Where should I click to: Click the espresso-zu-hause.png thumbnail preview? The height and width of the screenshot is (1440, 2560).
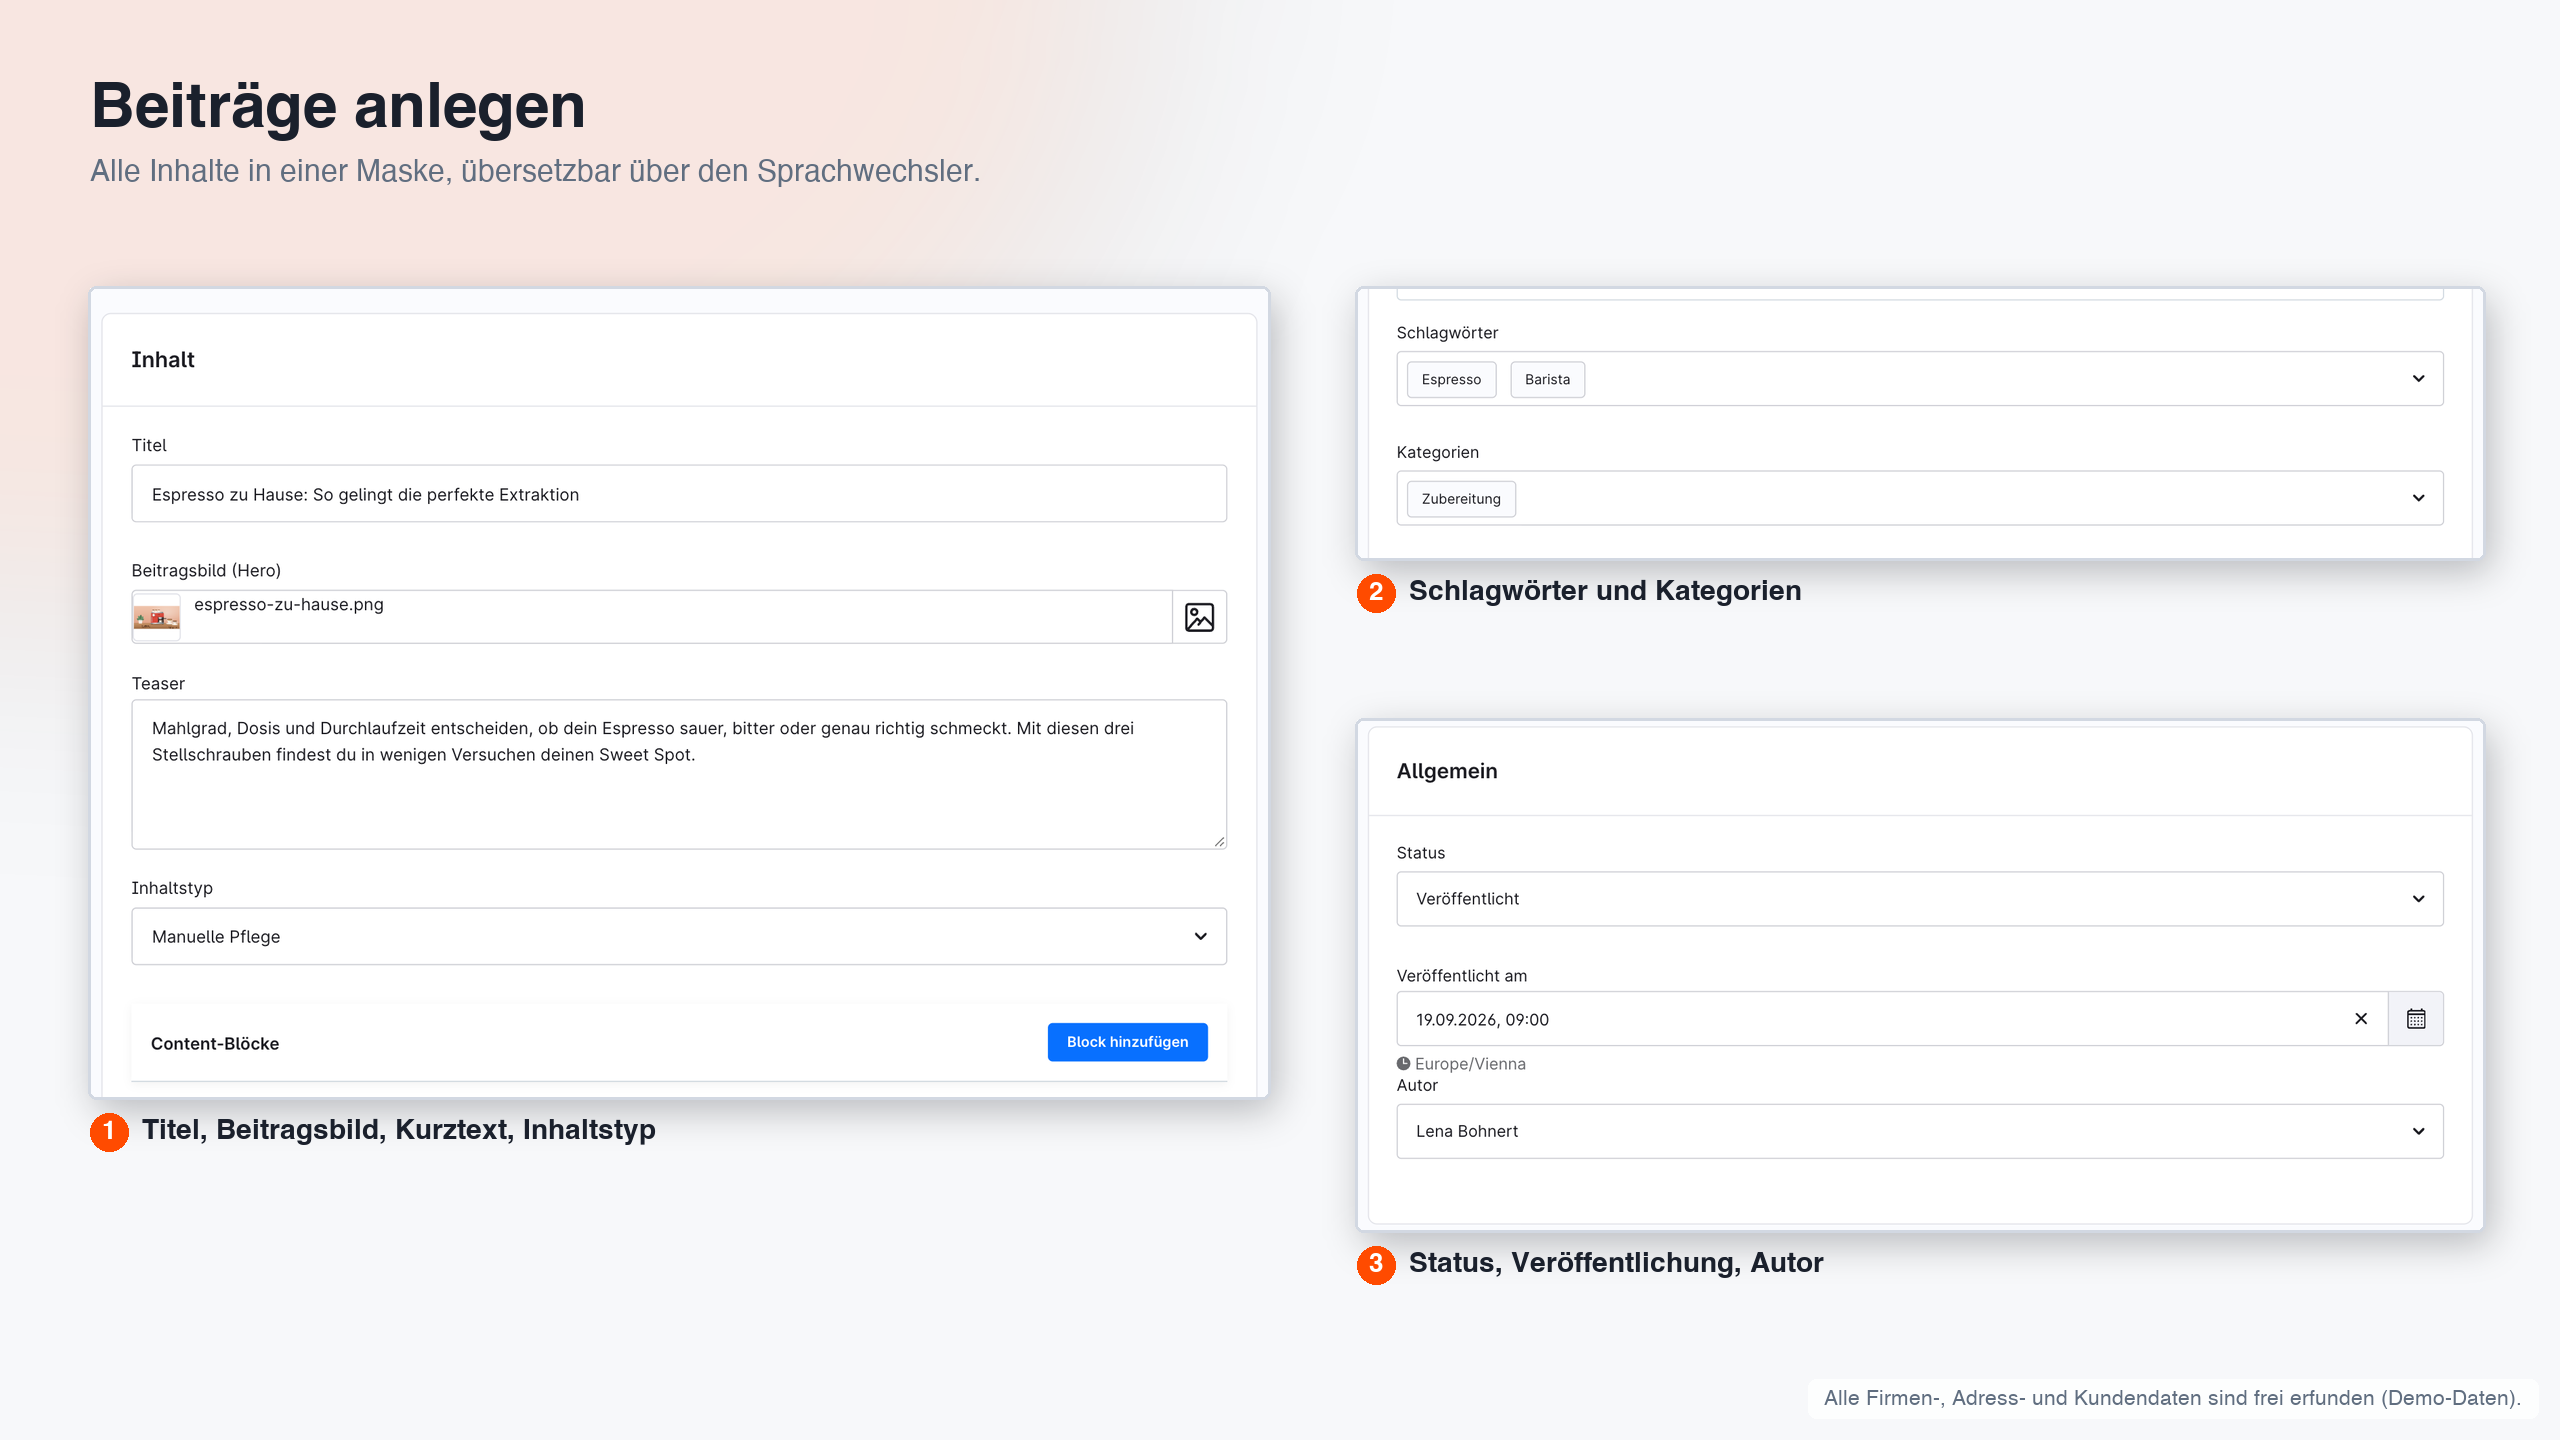[x=157, y=617]
